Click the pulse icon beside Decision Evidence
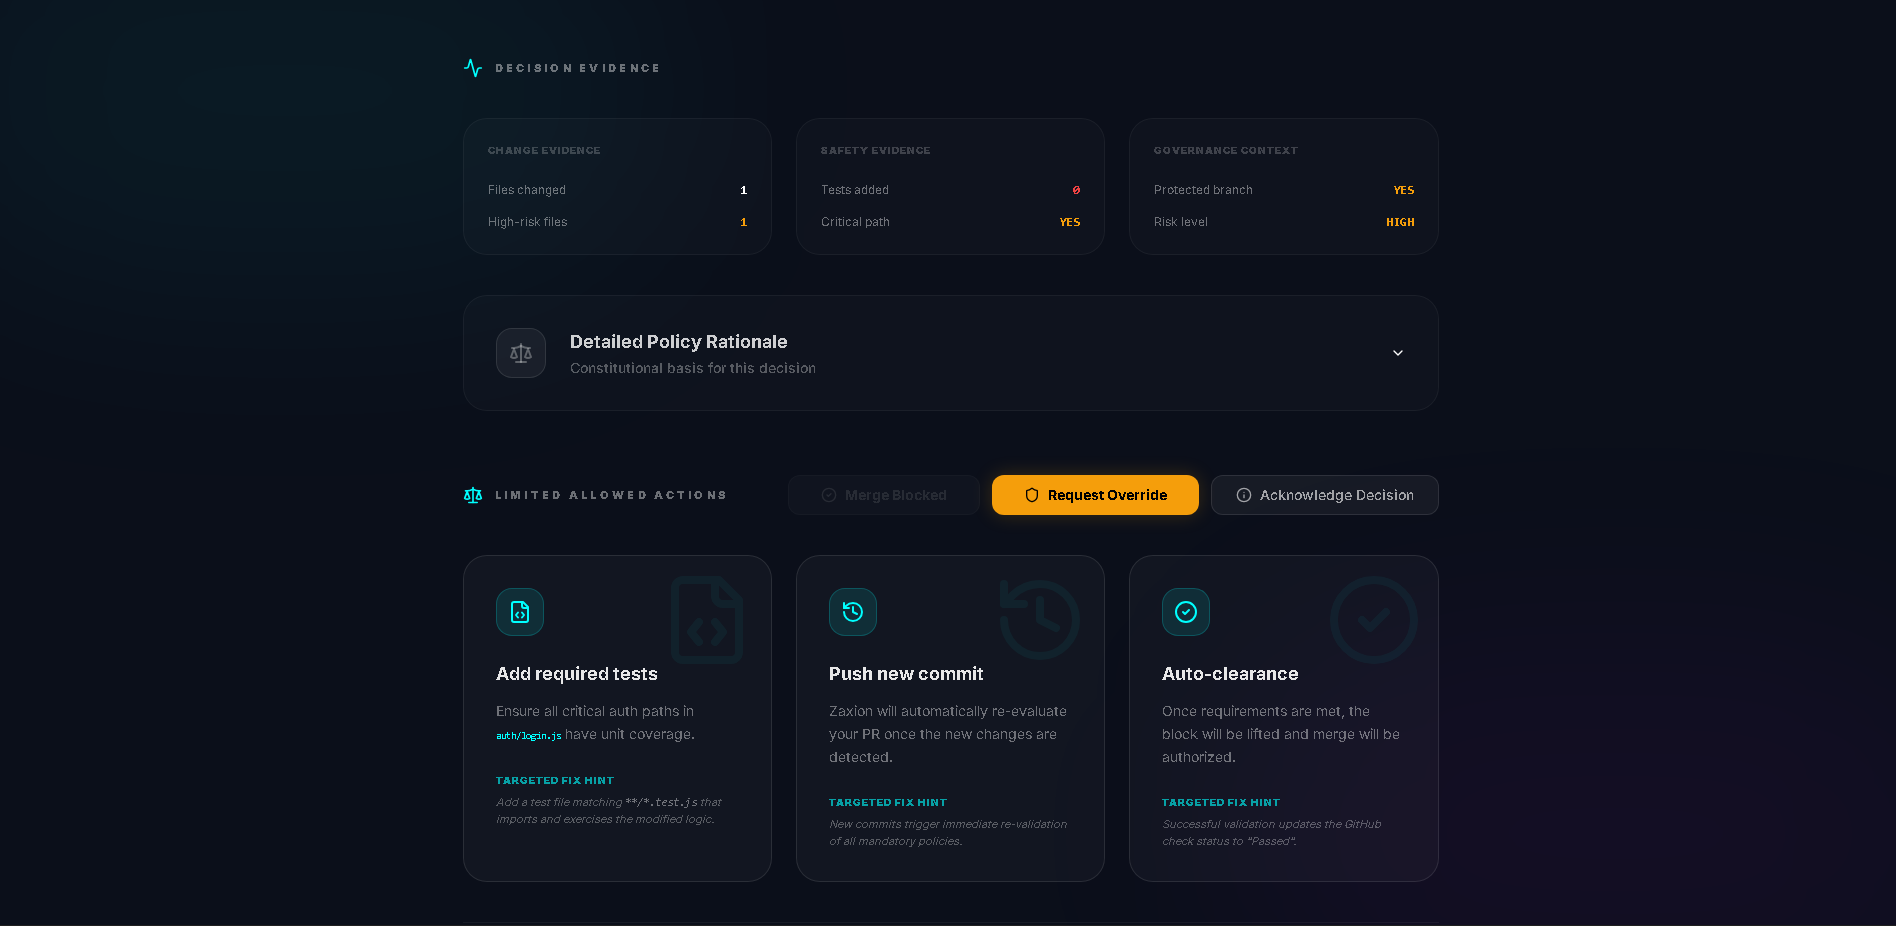This screenshot has height=926, width=1896. (472, 68)
